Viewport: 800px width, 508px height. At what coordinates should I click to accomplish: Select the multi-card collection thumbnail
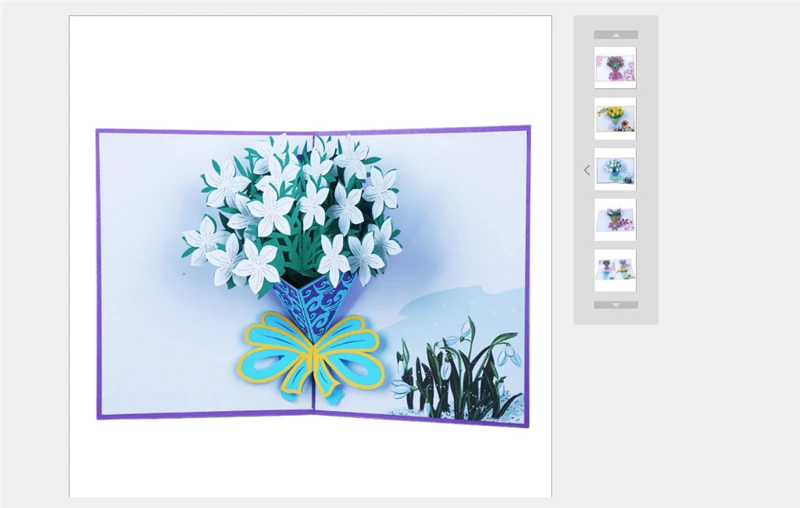[x=615, y=270]
